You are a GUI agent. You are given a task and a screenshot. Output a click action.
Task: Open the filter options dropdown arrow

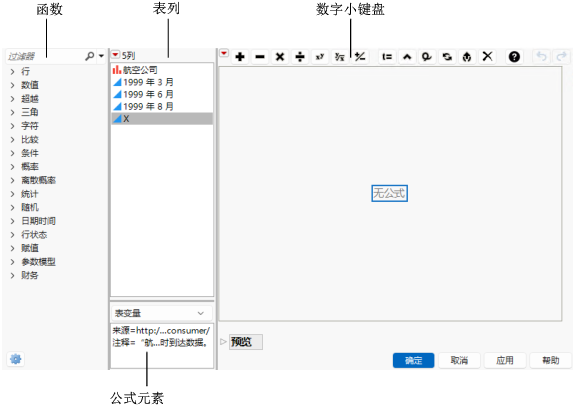tap(101, 56)
